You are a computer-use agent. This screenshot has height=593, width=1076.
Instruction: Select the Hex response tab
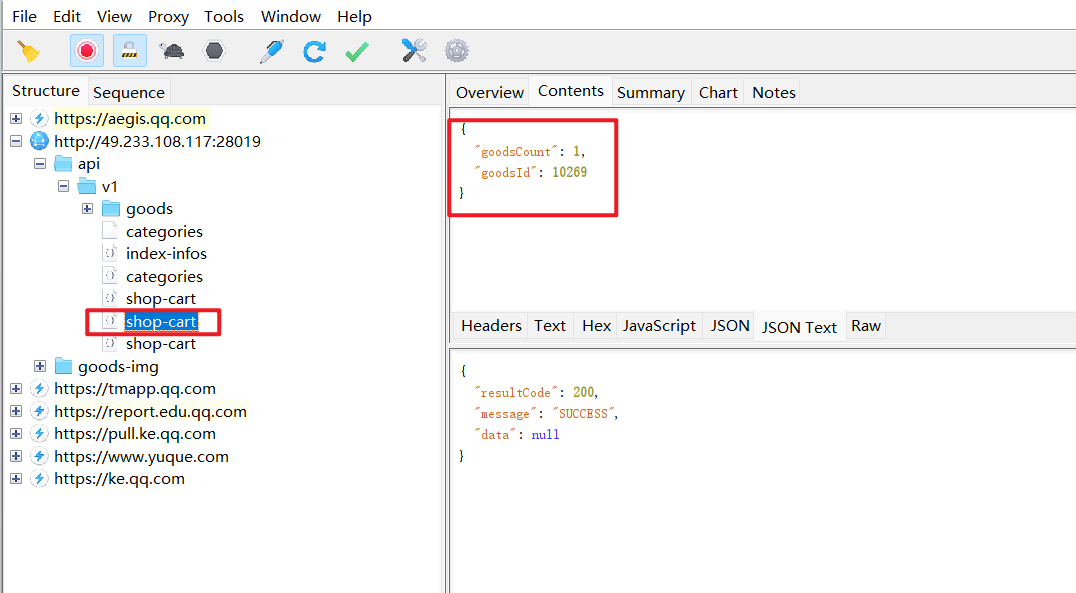coord(596,325)
